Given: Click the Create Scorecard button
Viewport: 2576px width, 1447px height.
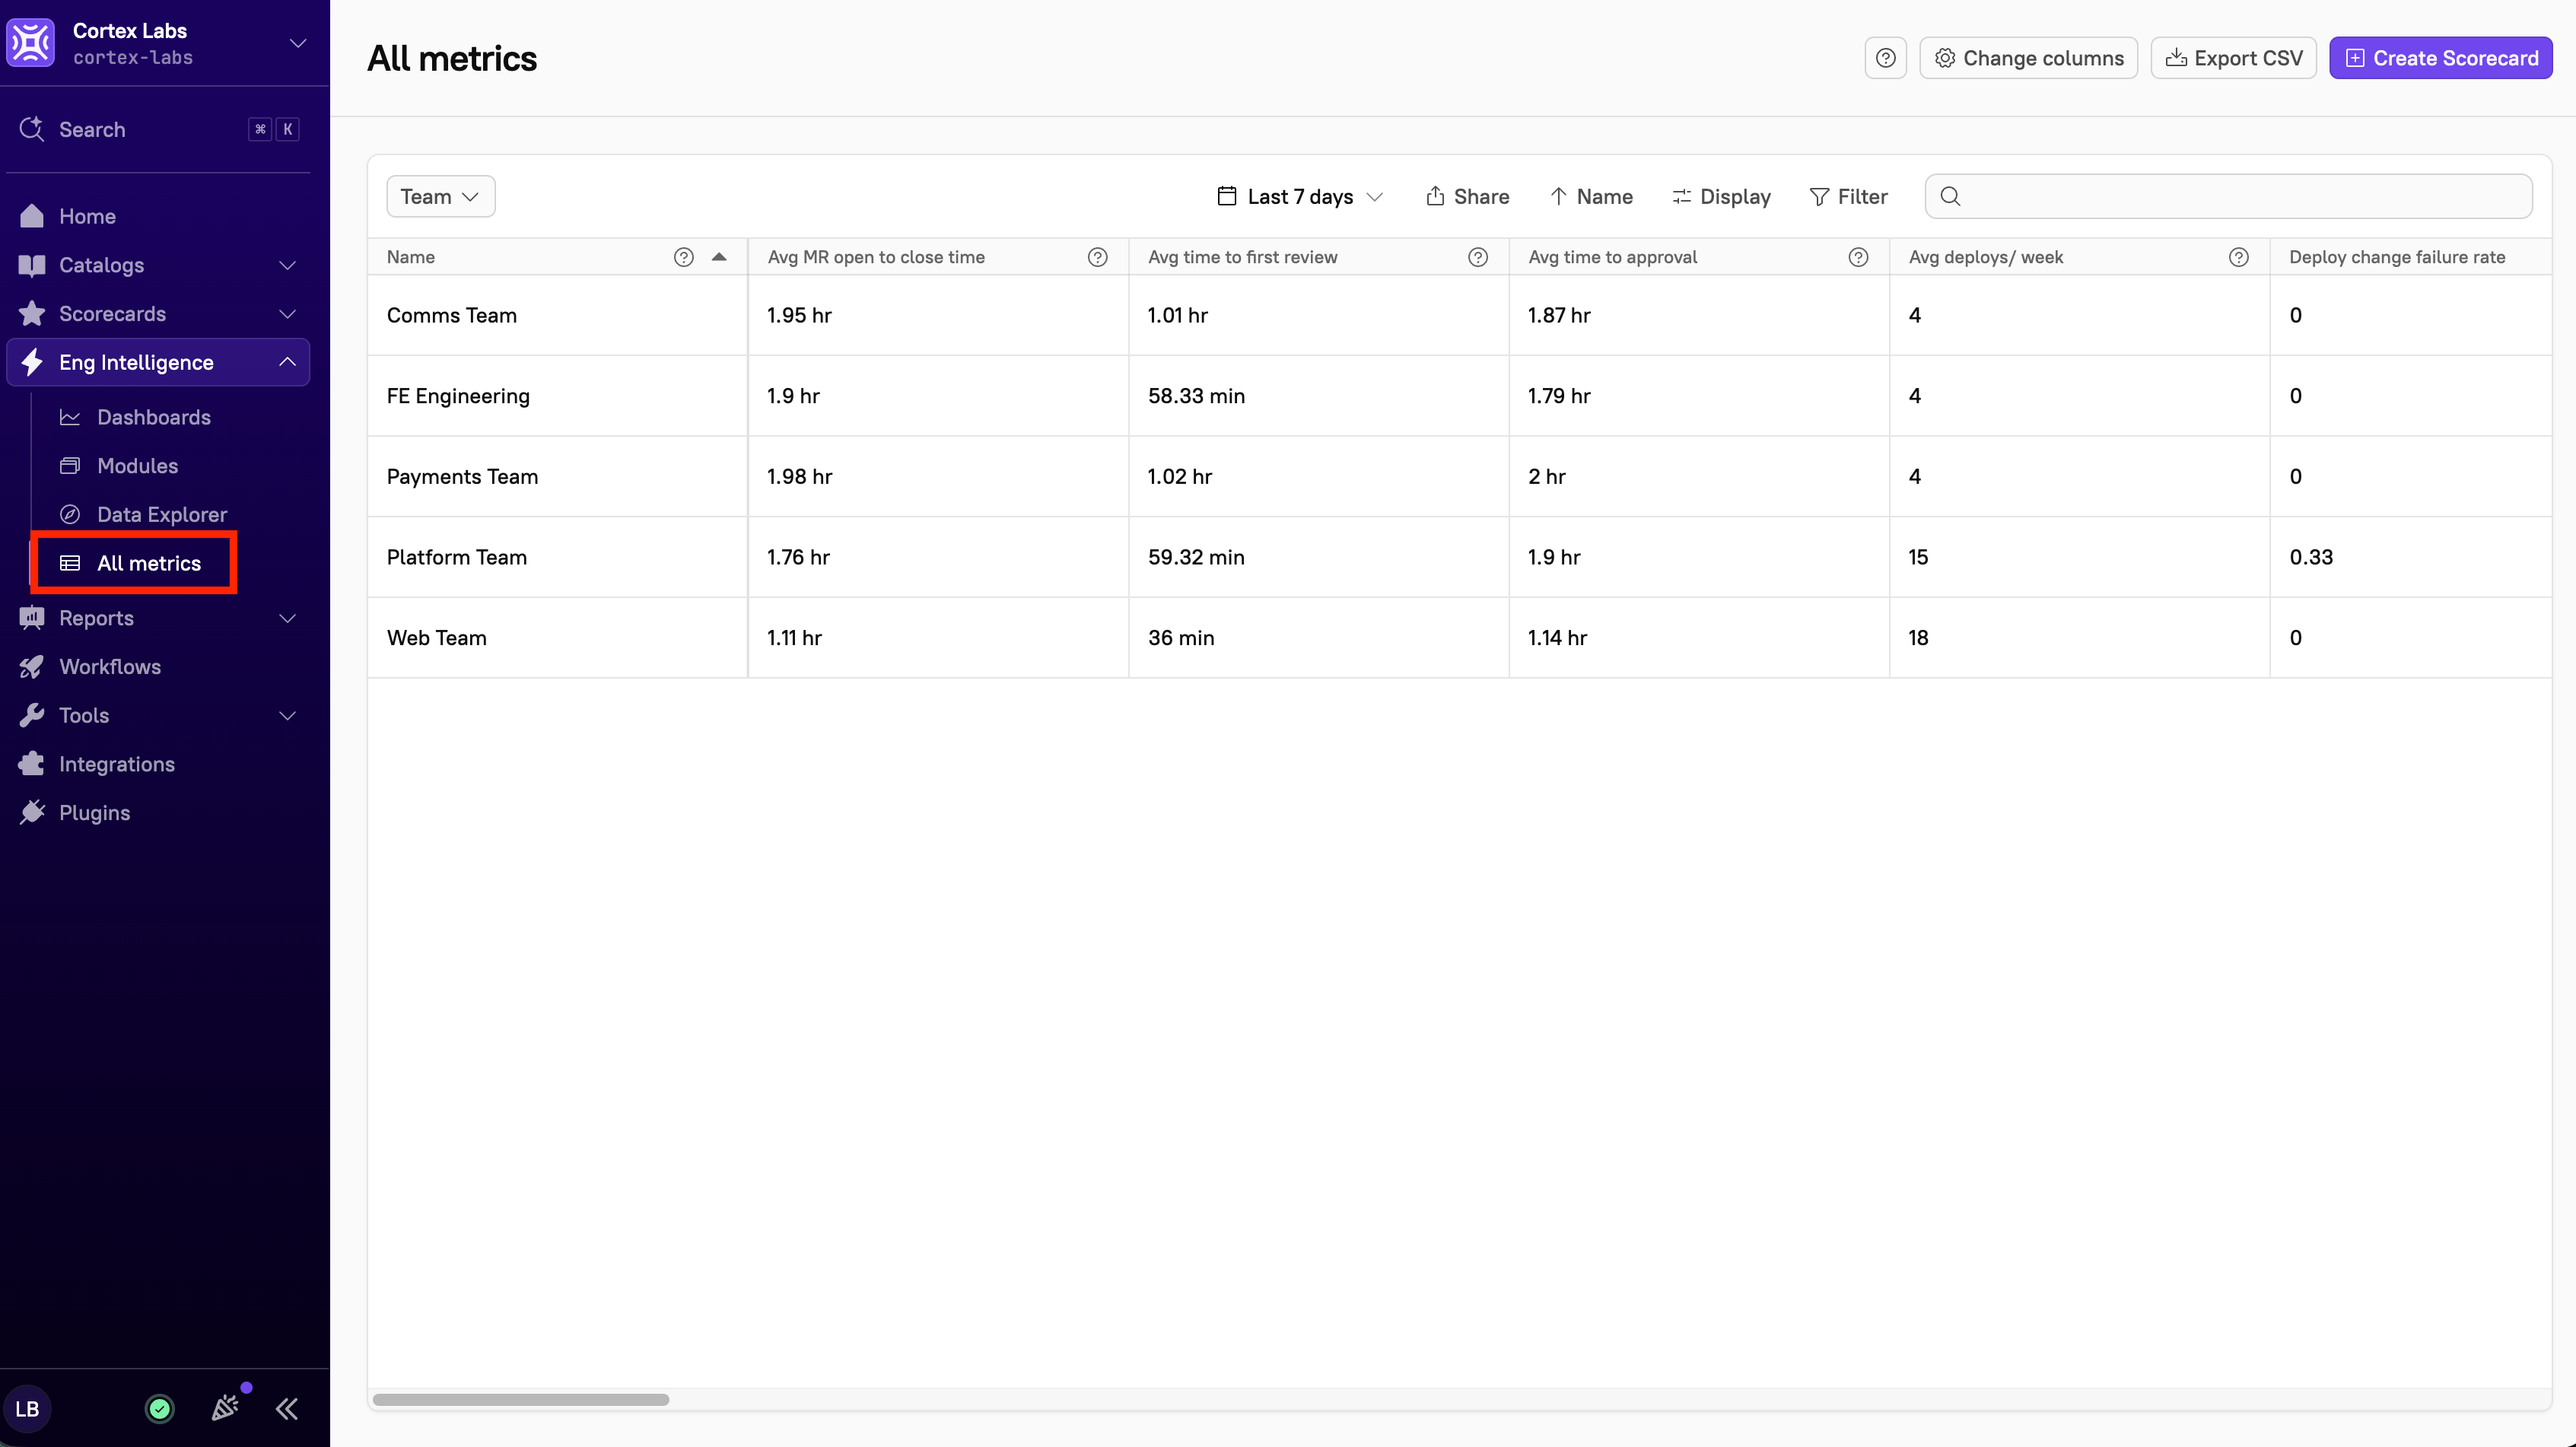Looking at the screenshot, I should (x=2440, y=58).
